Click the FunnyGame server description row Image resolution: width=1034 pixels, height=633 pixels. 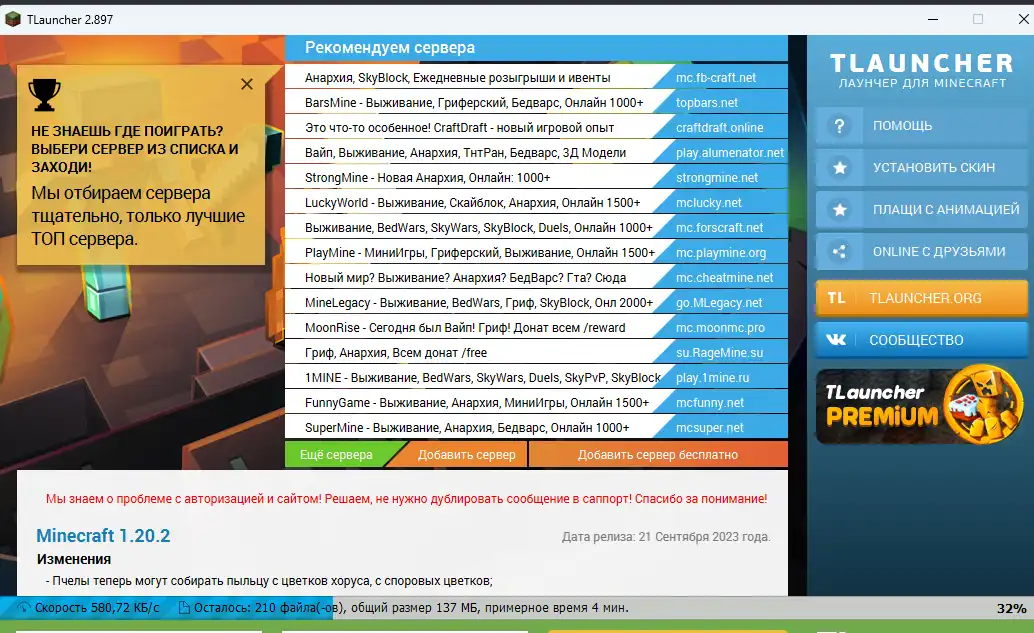[x=477, y=403]
